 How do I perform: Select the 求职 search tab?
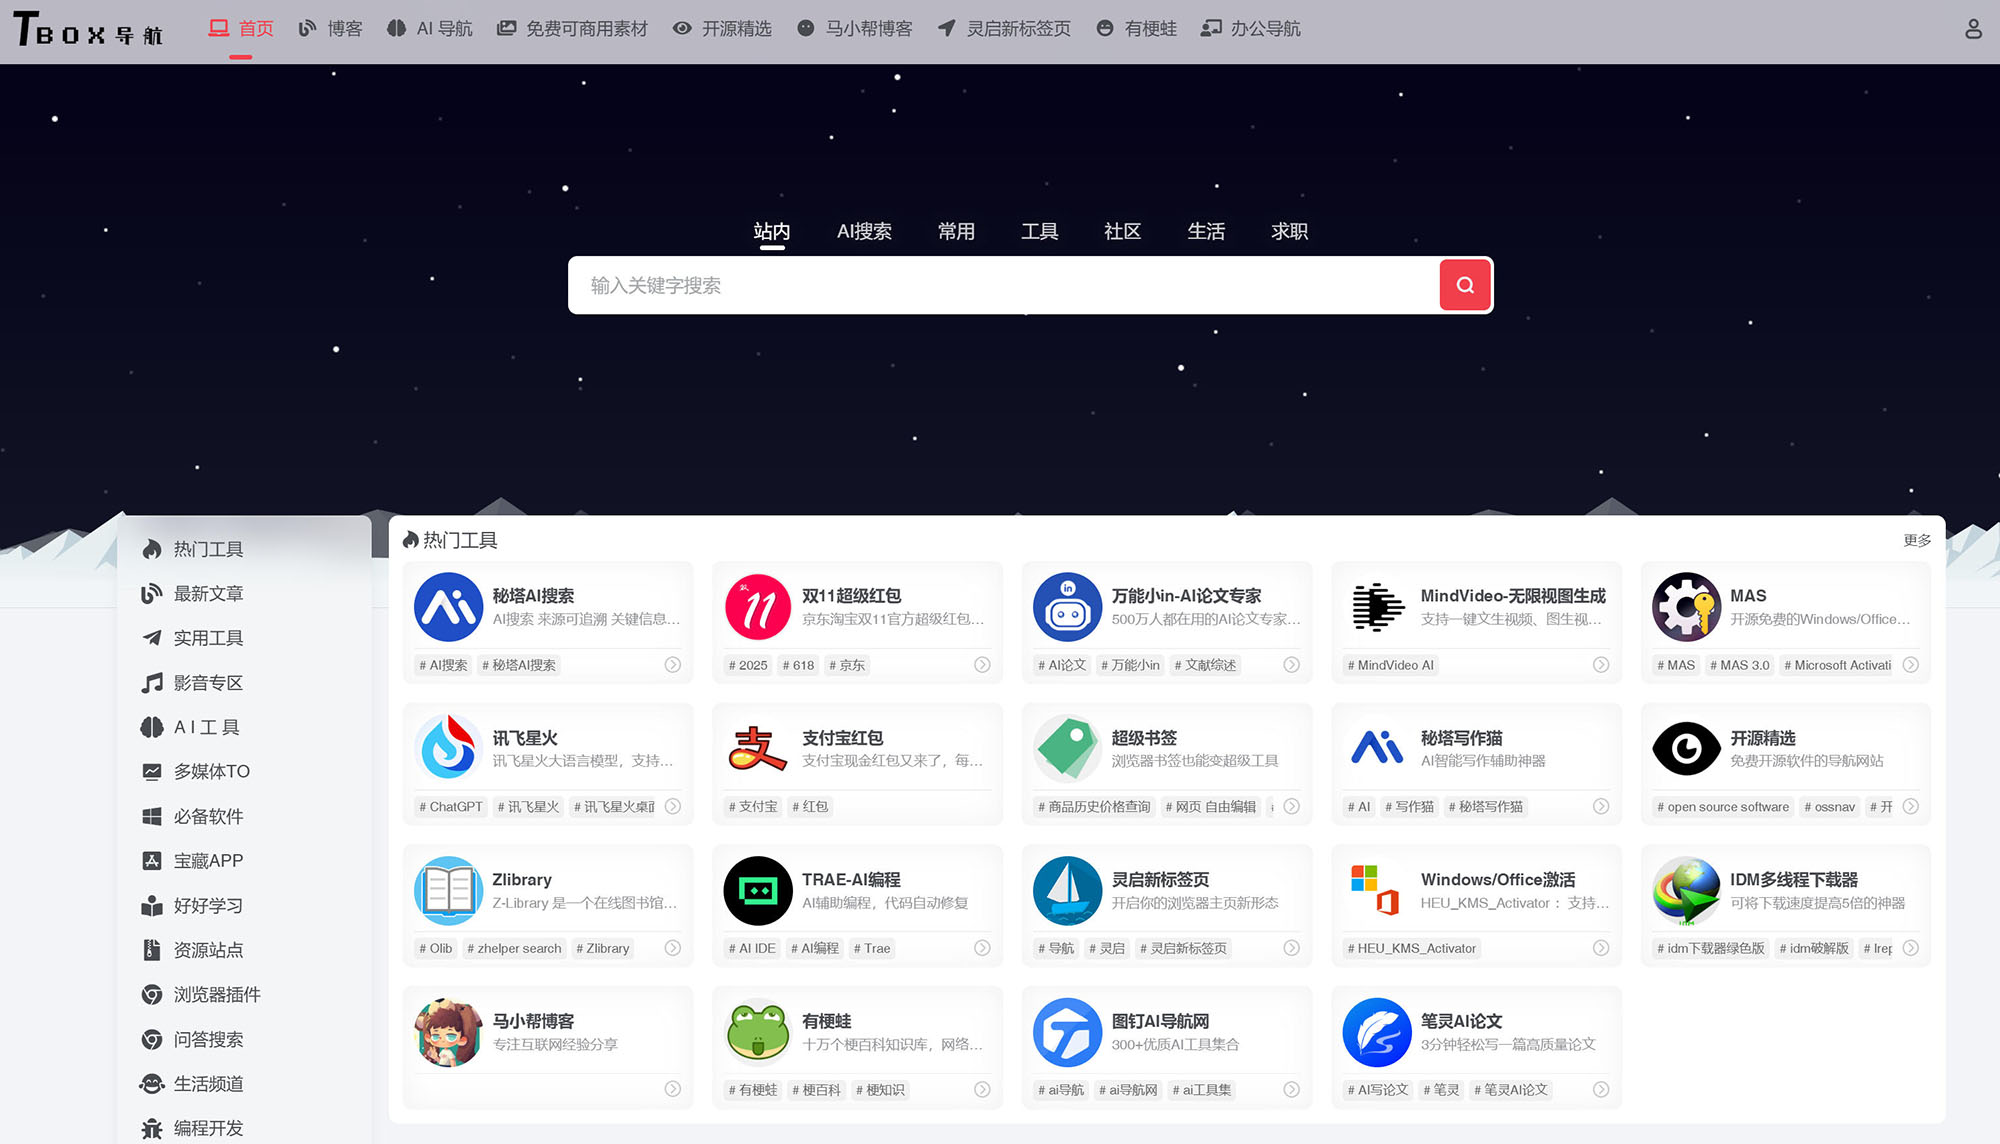[1289, 231]
